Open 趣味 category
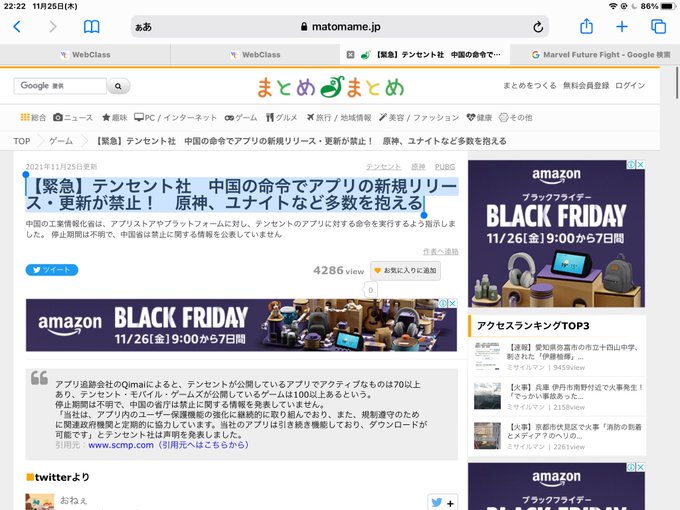 [114, 118]
